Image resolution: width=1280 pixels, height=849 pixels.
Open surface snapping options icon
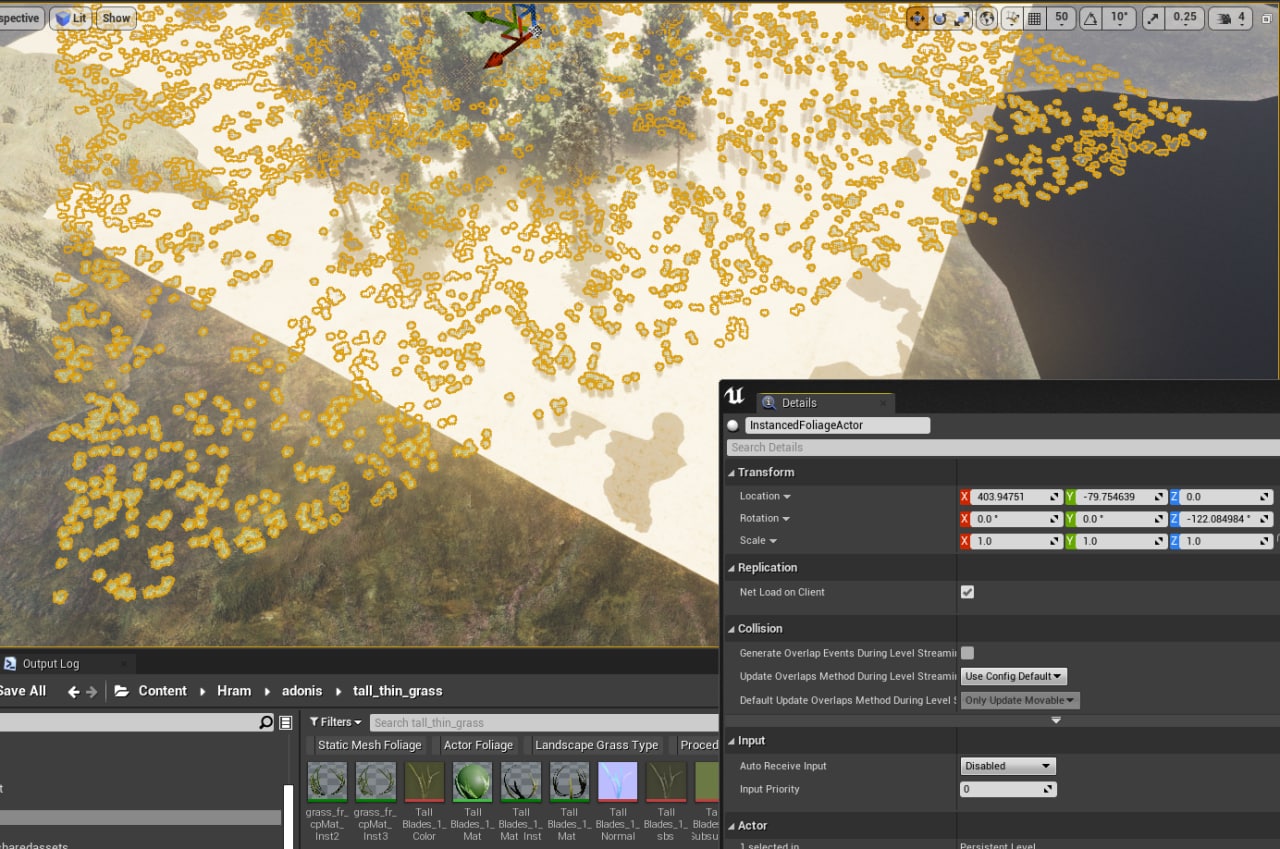1012,18
